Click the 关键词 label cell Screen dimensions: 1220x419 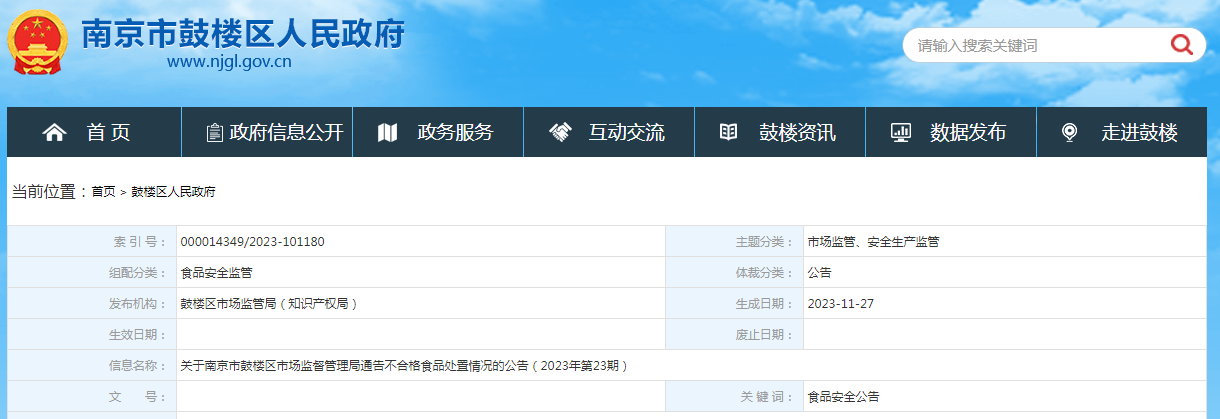click(x=734, y=397)
